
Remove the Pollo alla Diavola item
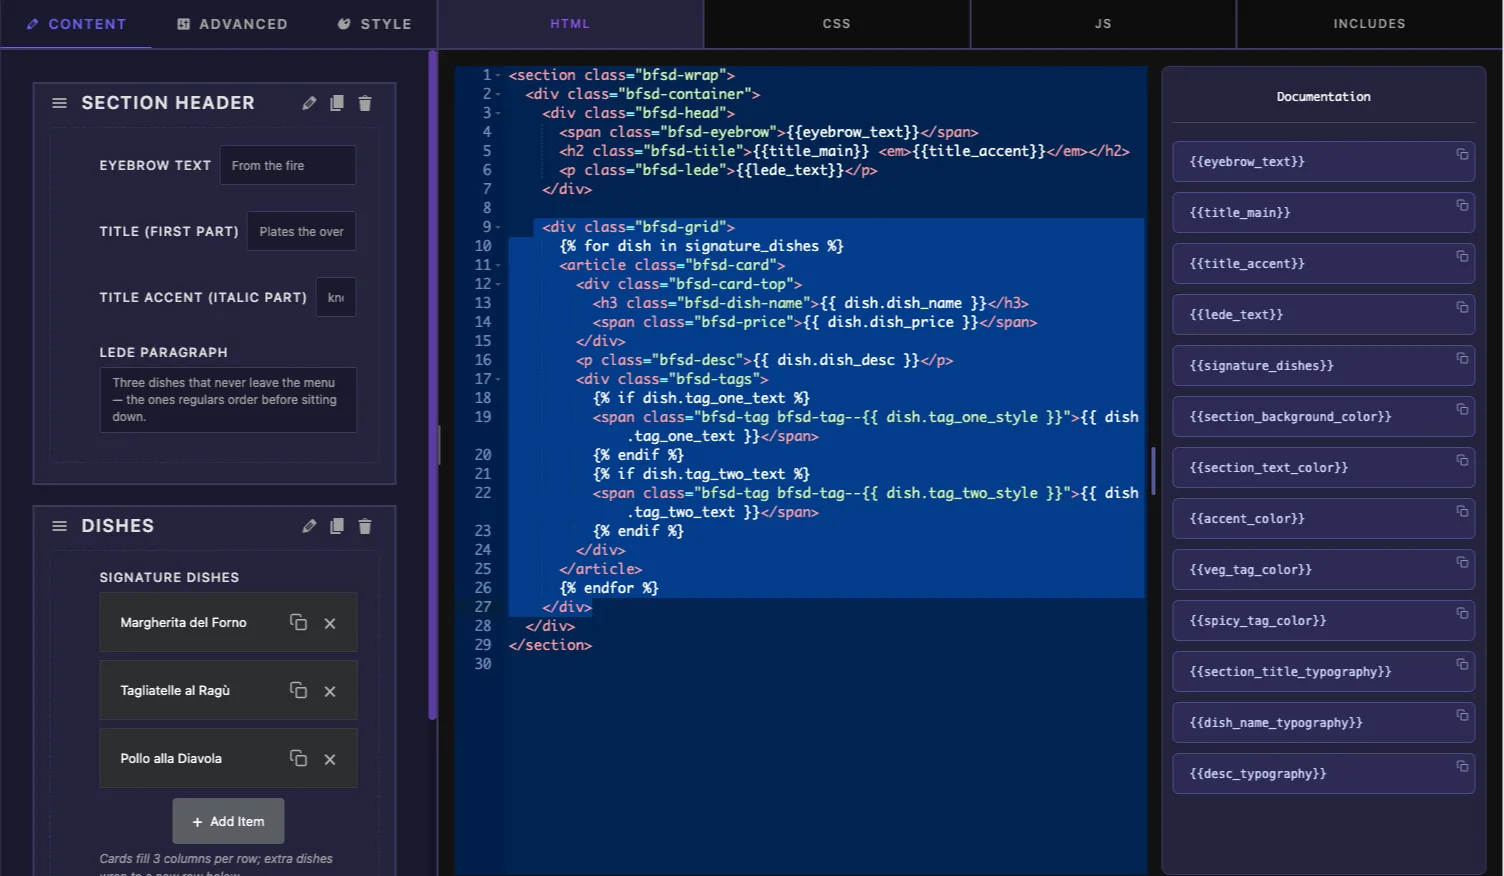[330, 759]
